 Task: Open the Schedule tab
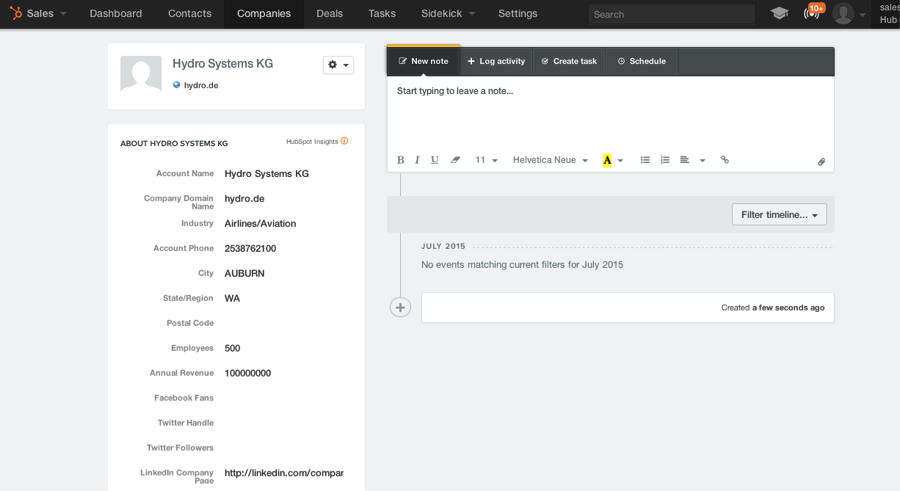coord(642,61)
